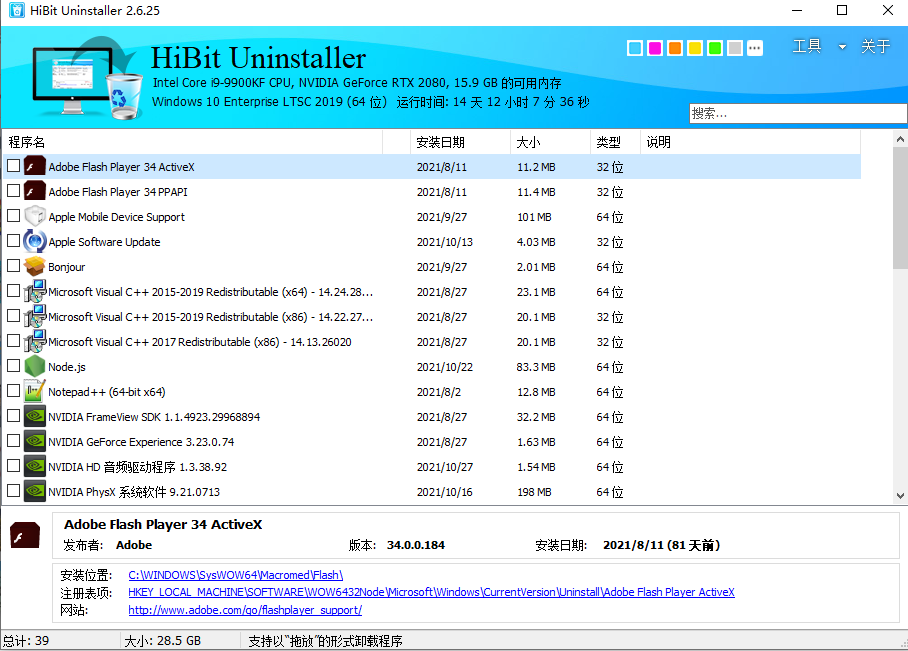Select the Microsoft Visual C++ 2017 Redistributable icon
This screenshot has width=908, height=651.
pyautogui.click(x=35, y=342)
